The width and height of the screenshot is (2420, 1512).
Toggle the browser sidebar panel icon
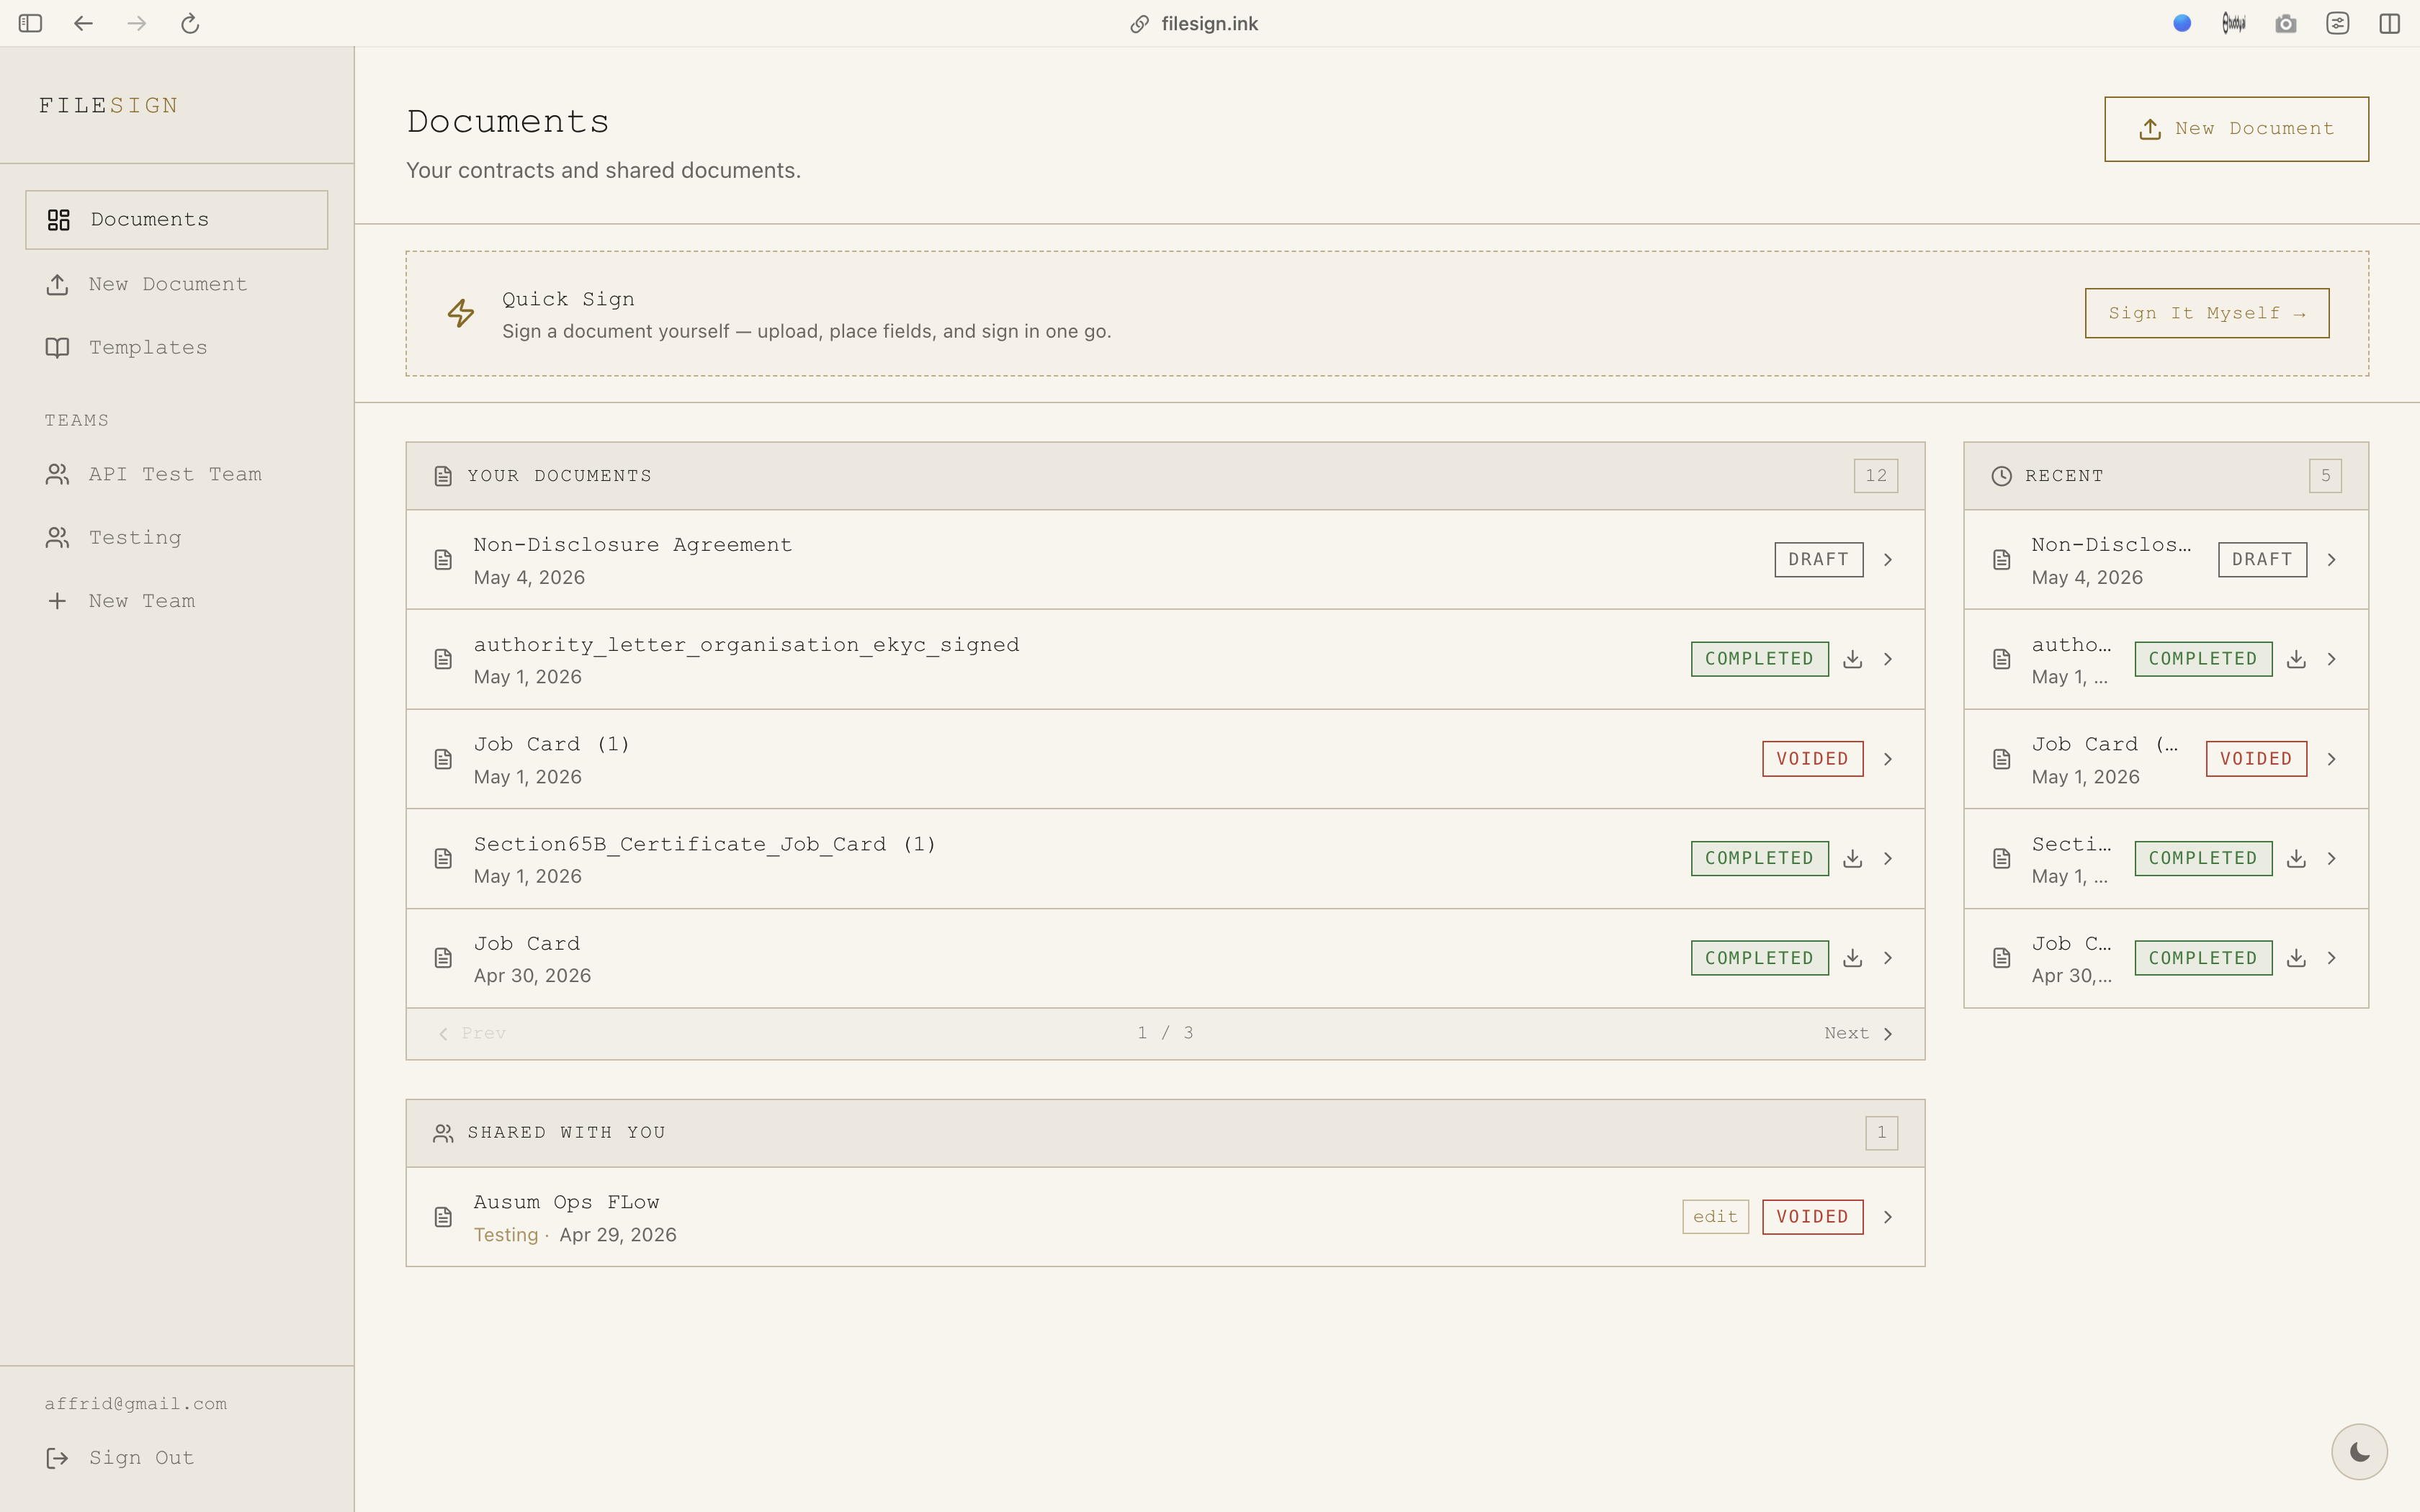[30, 23]
